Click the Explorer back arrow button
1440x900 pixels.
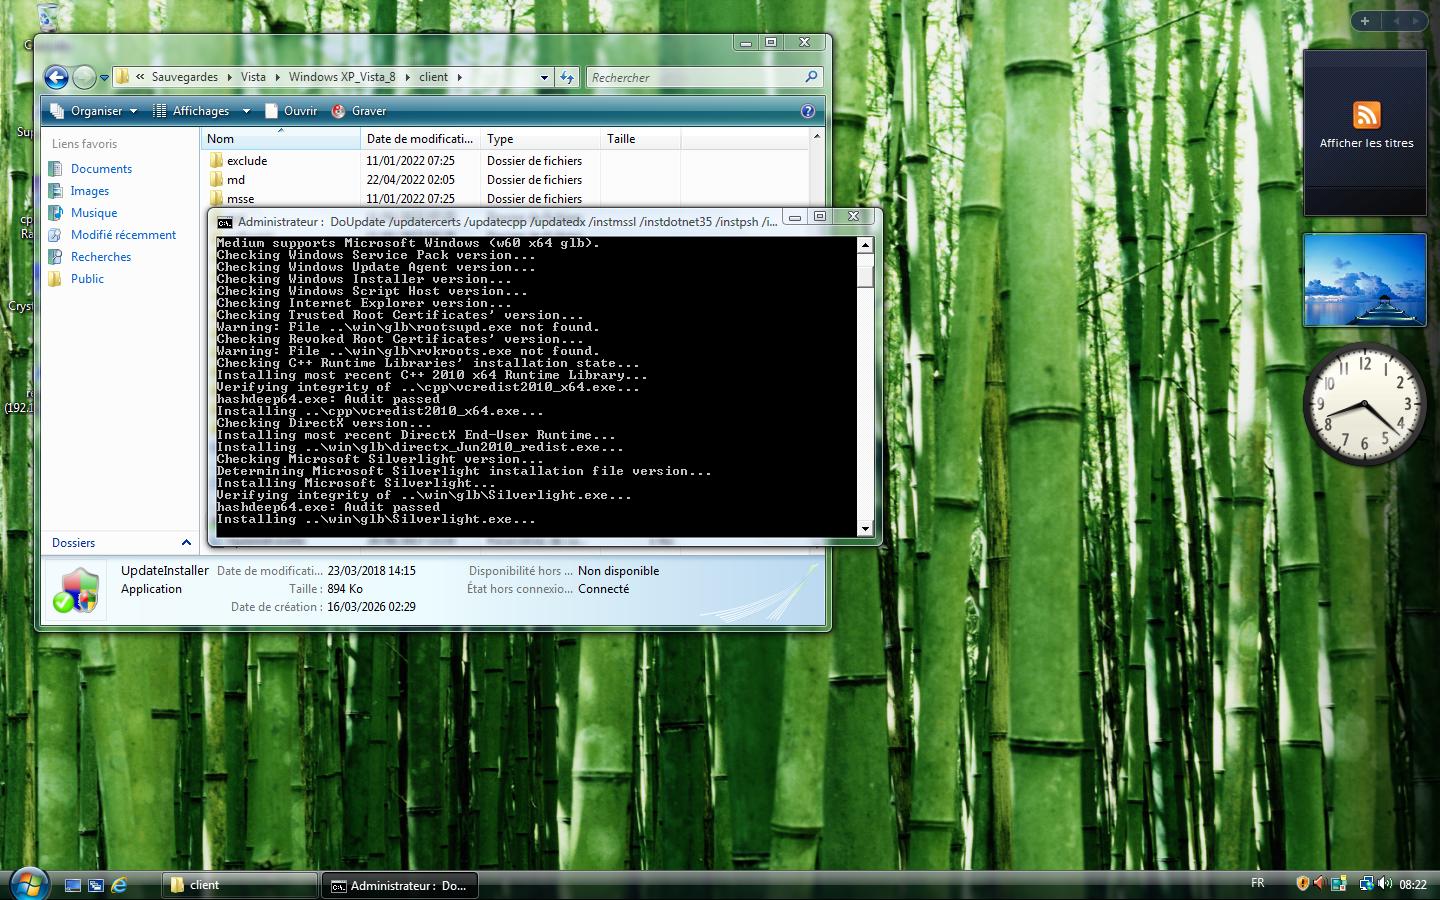pos(56,77)
